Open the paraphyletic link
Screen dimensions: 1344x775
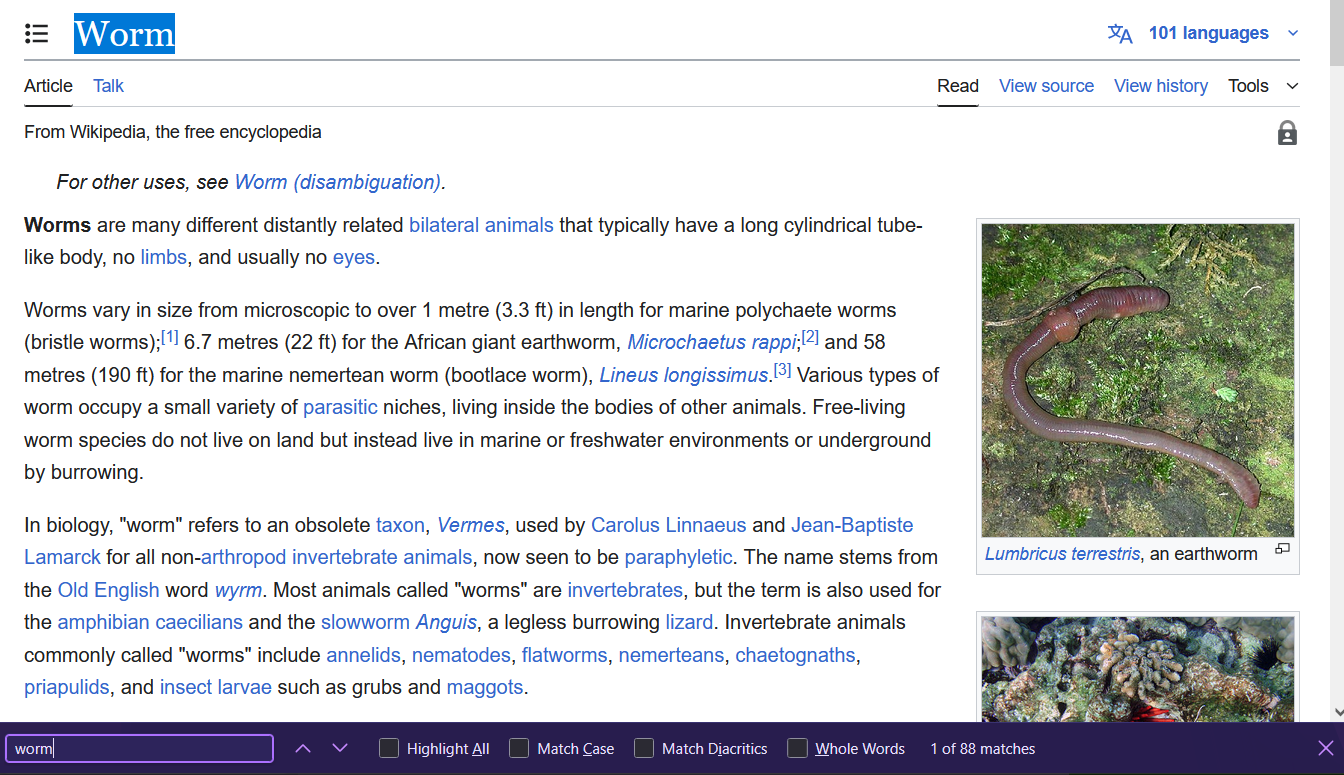click(678, 557)
